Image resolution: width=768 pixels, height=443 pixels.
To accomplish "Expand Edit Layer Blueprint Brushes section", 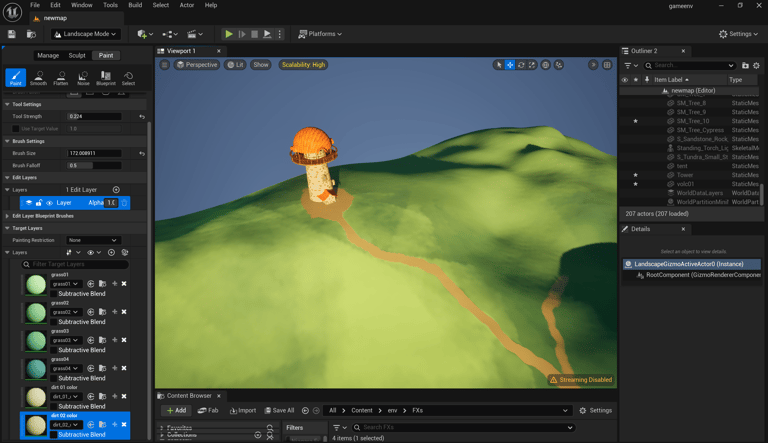I will pos(7,216).
